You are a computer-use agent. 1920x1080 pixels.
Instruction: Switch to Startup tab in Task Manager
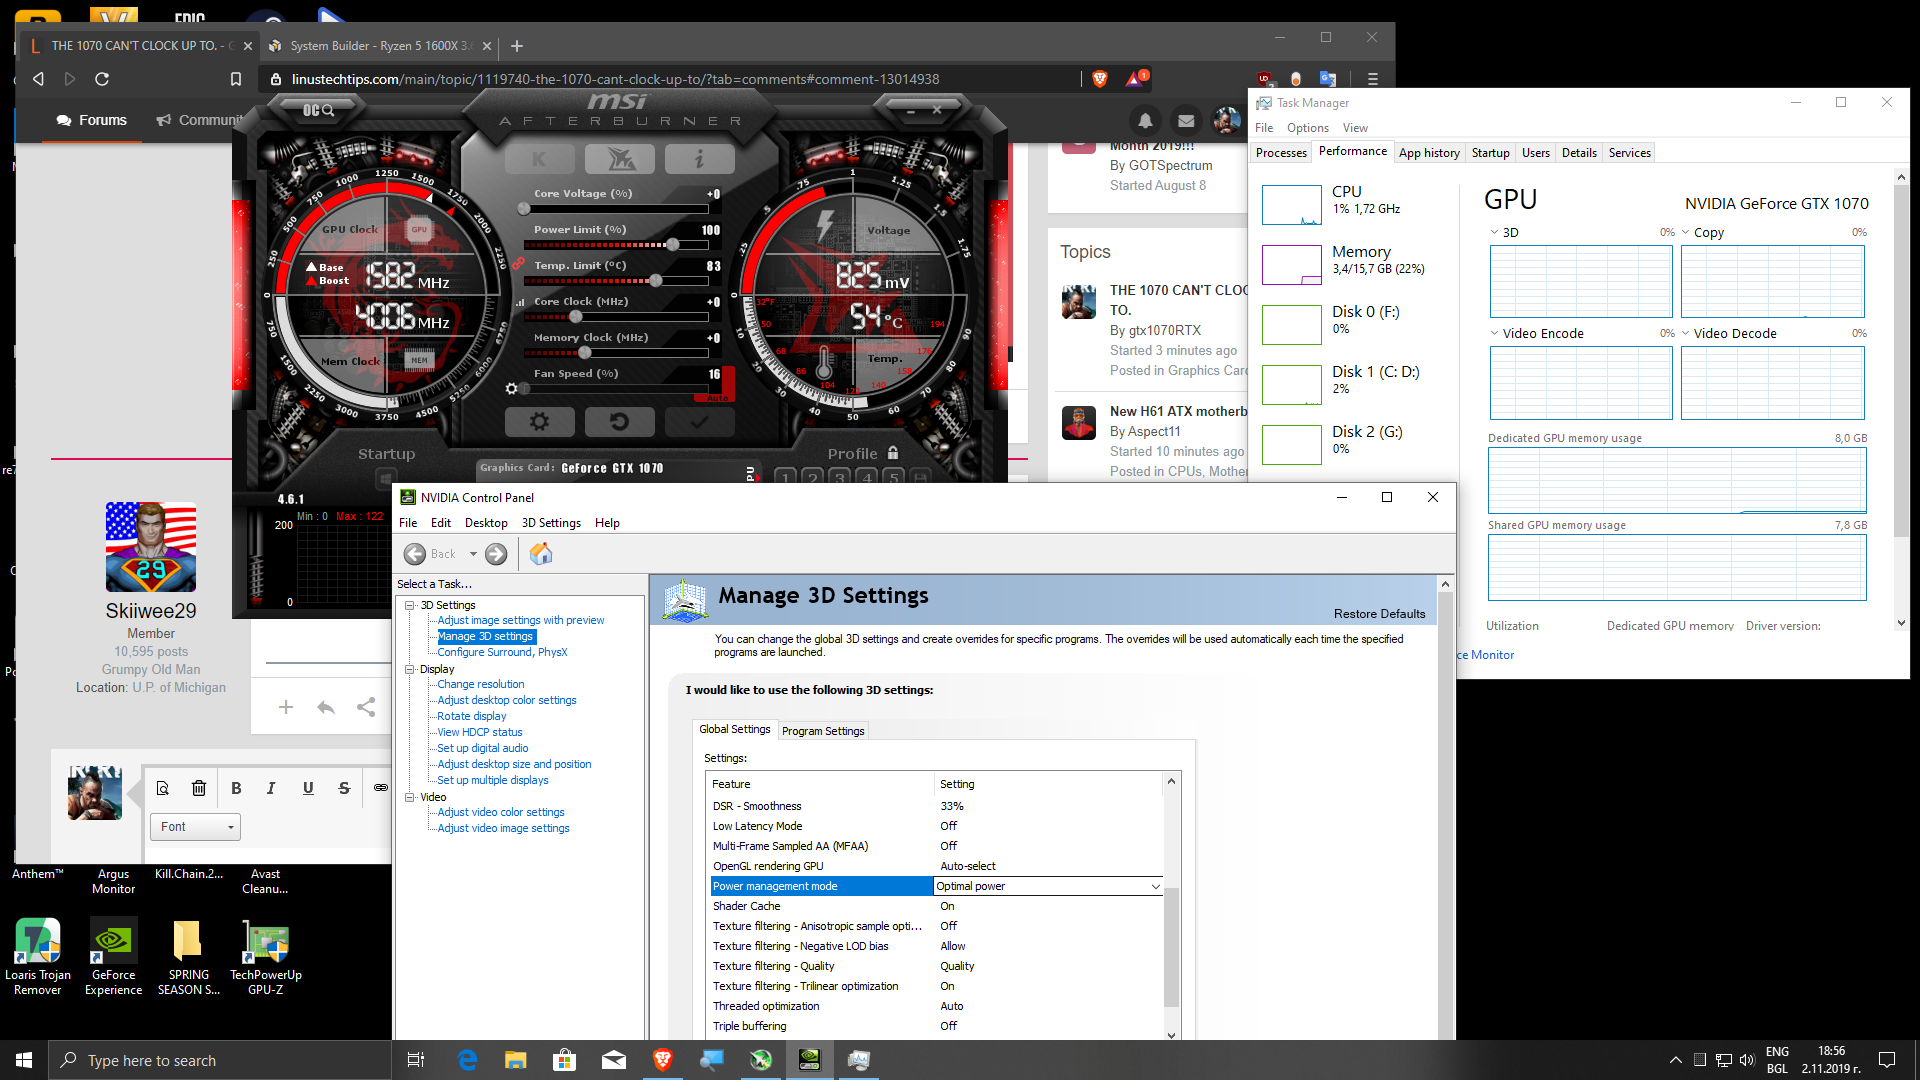(1490, 153)
